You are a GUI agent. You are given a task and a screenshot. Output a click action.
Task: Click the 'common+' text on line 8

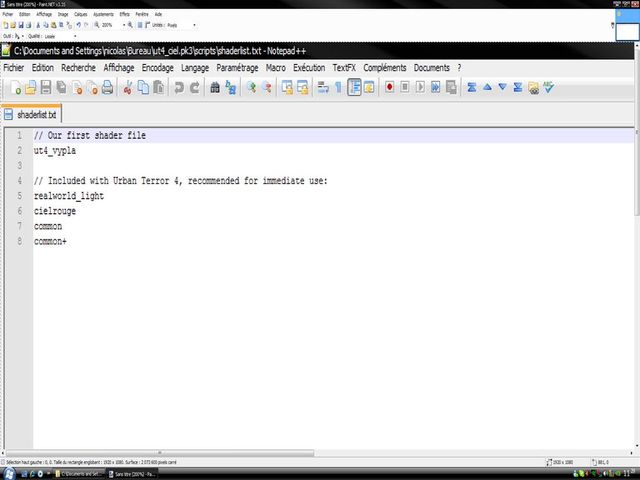[x=50, y=241]
